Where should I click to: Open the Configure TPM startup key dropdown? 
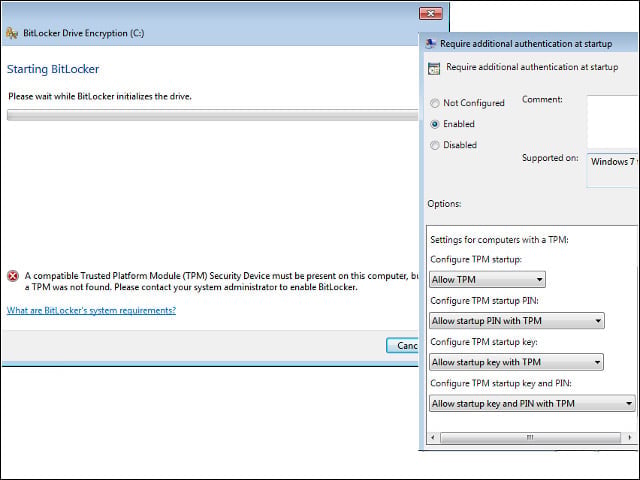516,362
